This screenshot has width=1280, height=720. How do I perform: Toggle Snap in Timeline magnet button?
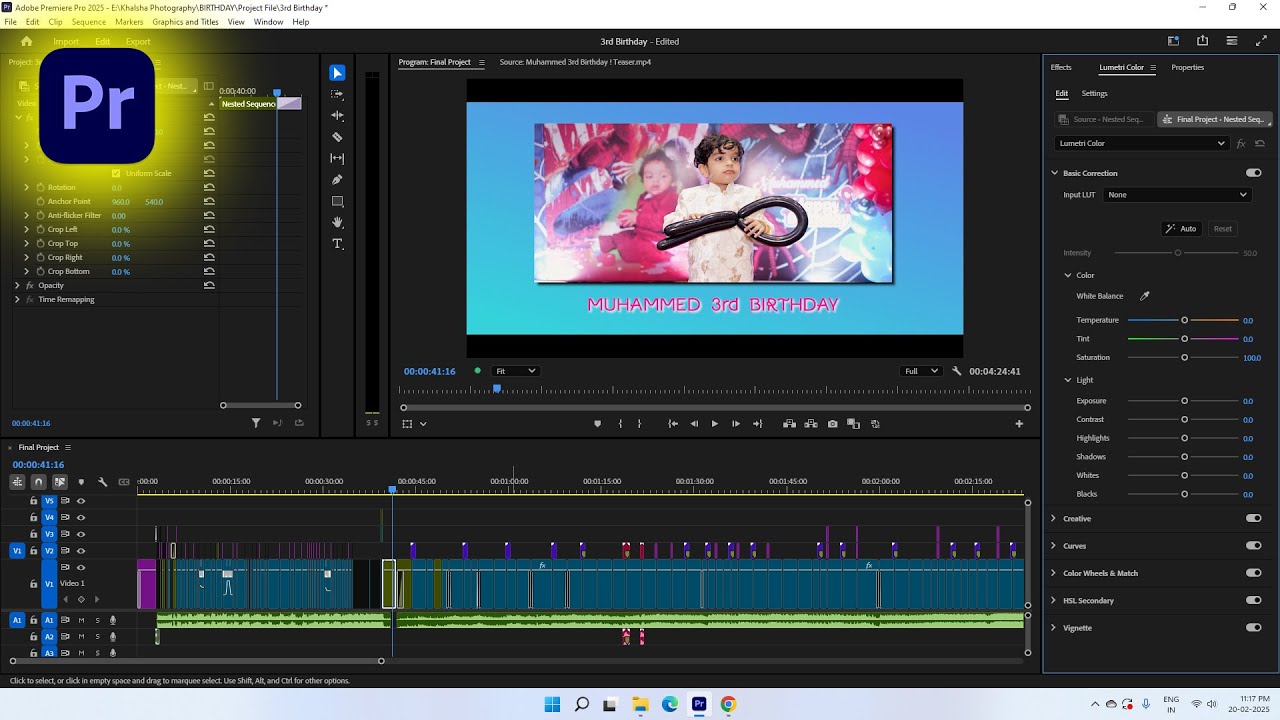click(38, 482)
